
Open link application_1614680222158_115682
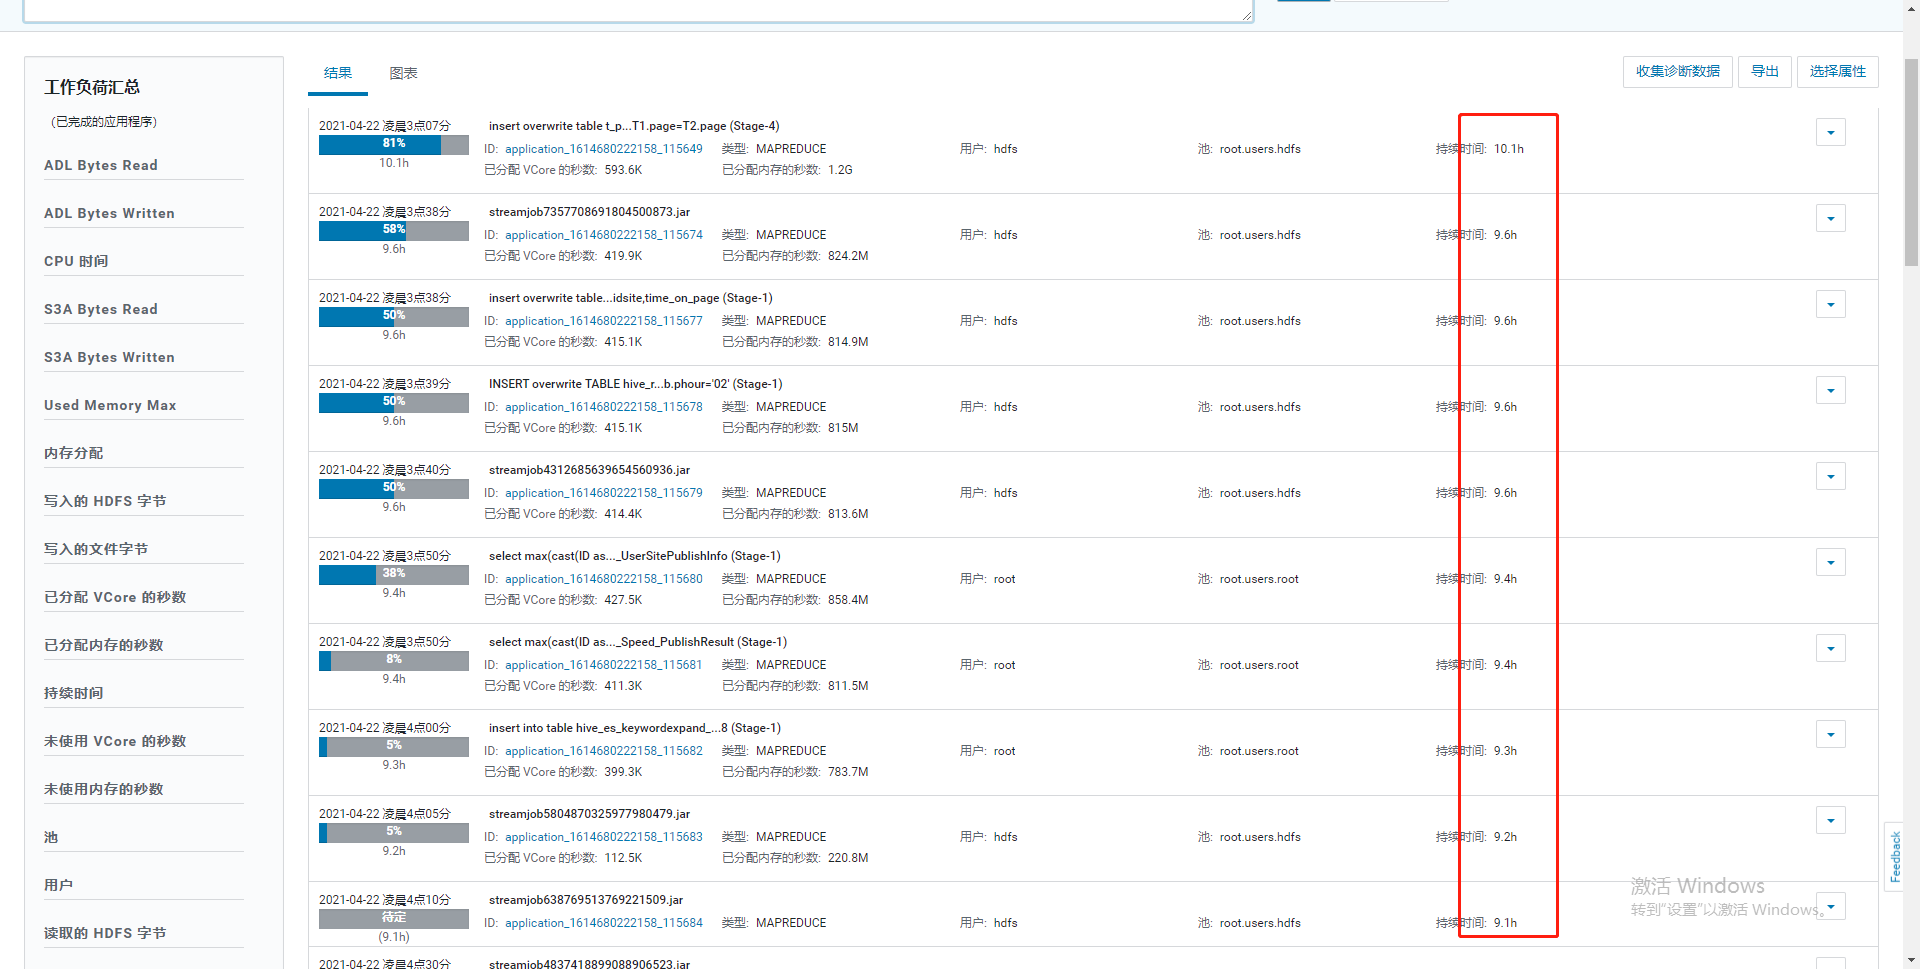[x=603, y=751]
